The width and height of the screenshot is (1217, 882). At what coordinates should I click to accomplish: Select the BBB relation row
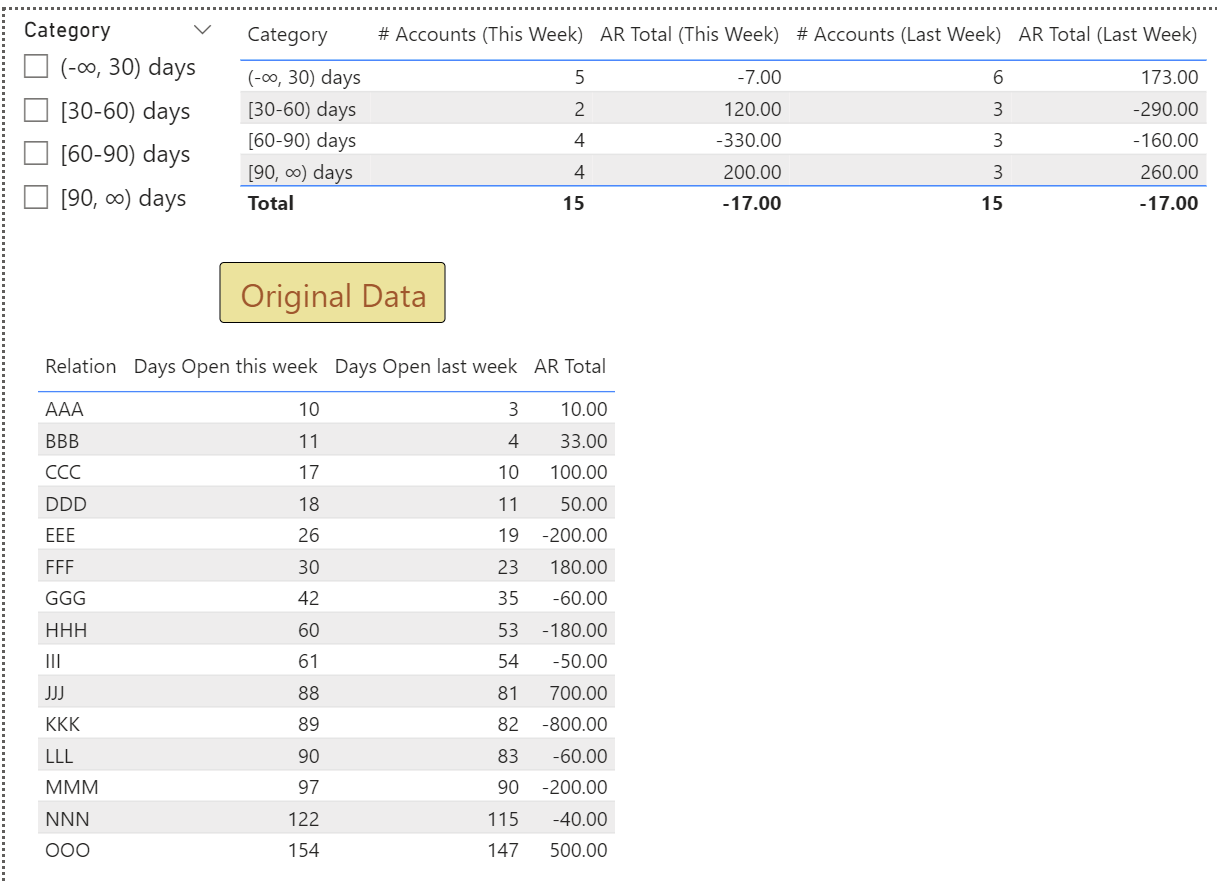coord(327,440)
